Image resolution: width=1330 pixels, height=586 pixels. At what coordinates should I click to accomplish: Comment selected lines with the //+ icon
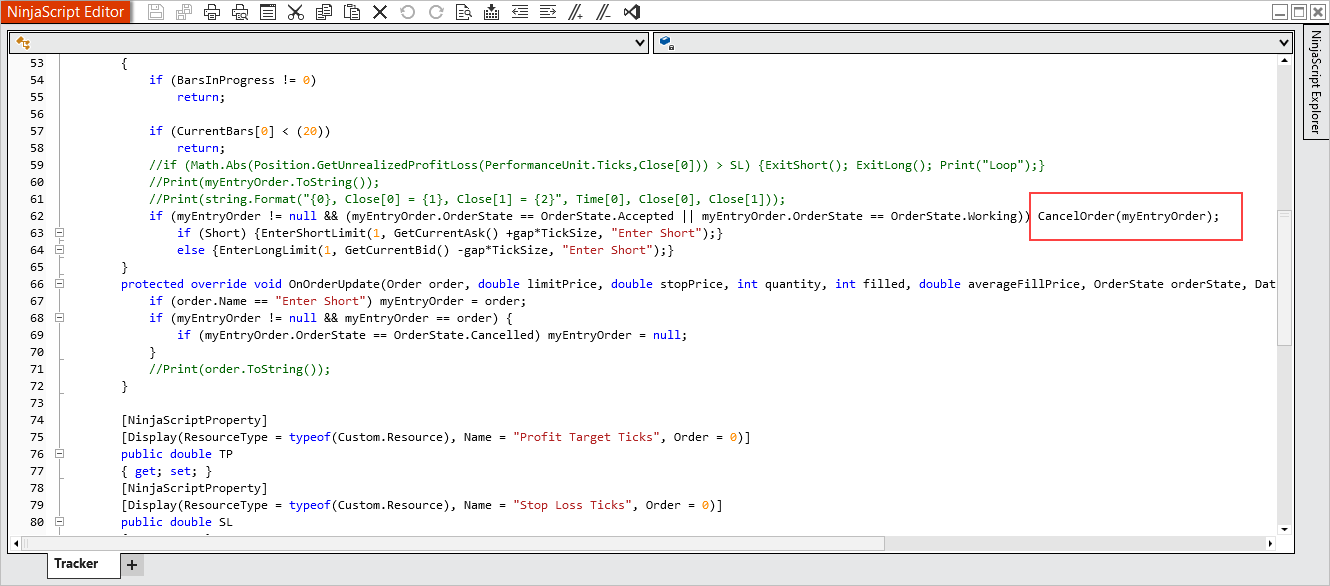576,13
